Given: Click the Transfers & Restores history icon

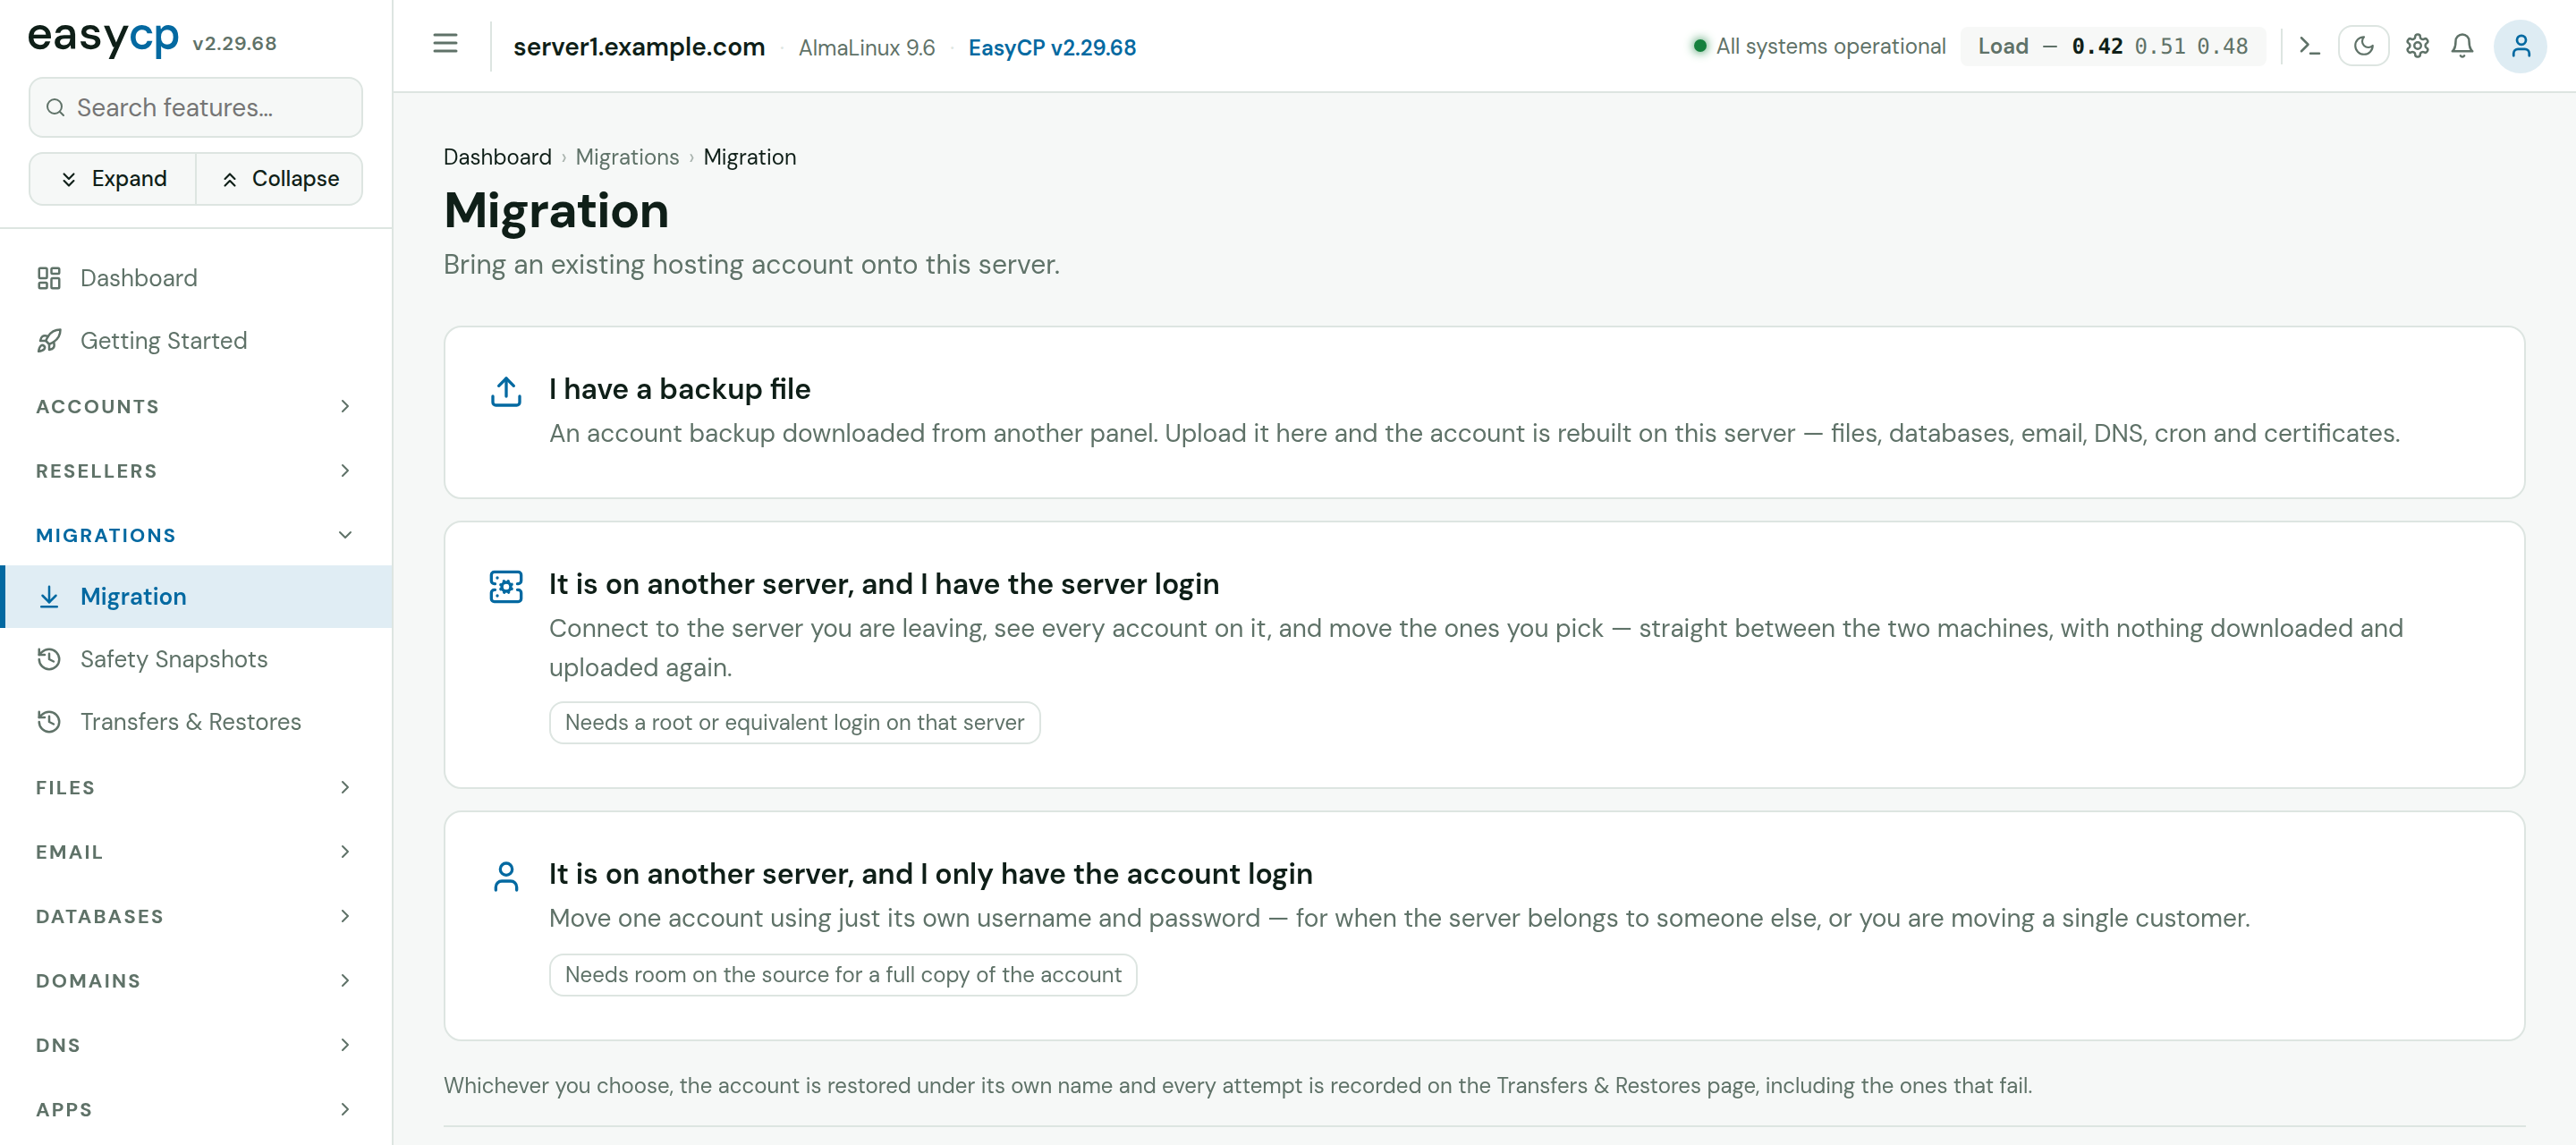Looking at the screenshot, I should click(x=49, y=722).
